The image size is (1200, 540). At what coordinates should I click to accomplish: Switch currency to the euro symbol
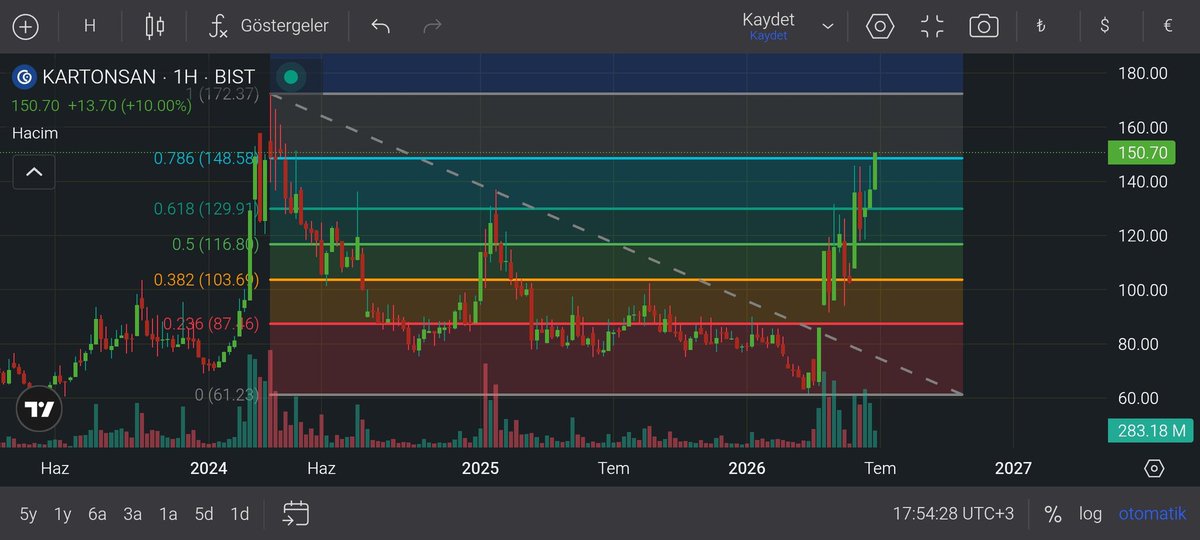[1167, 26]
